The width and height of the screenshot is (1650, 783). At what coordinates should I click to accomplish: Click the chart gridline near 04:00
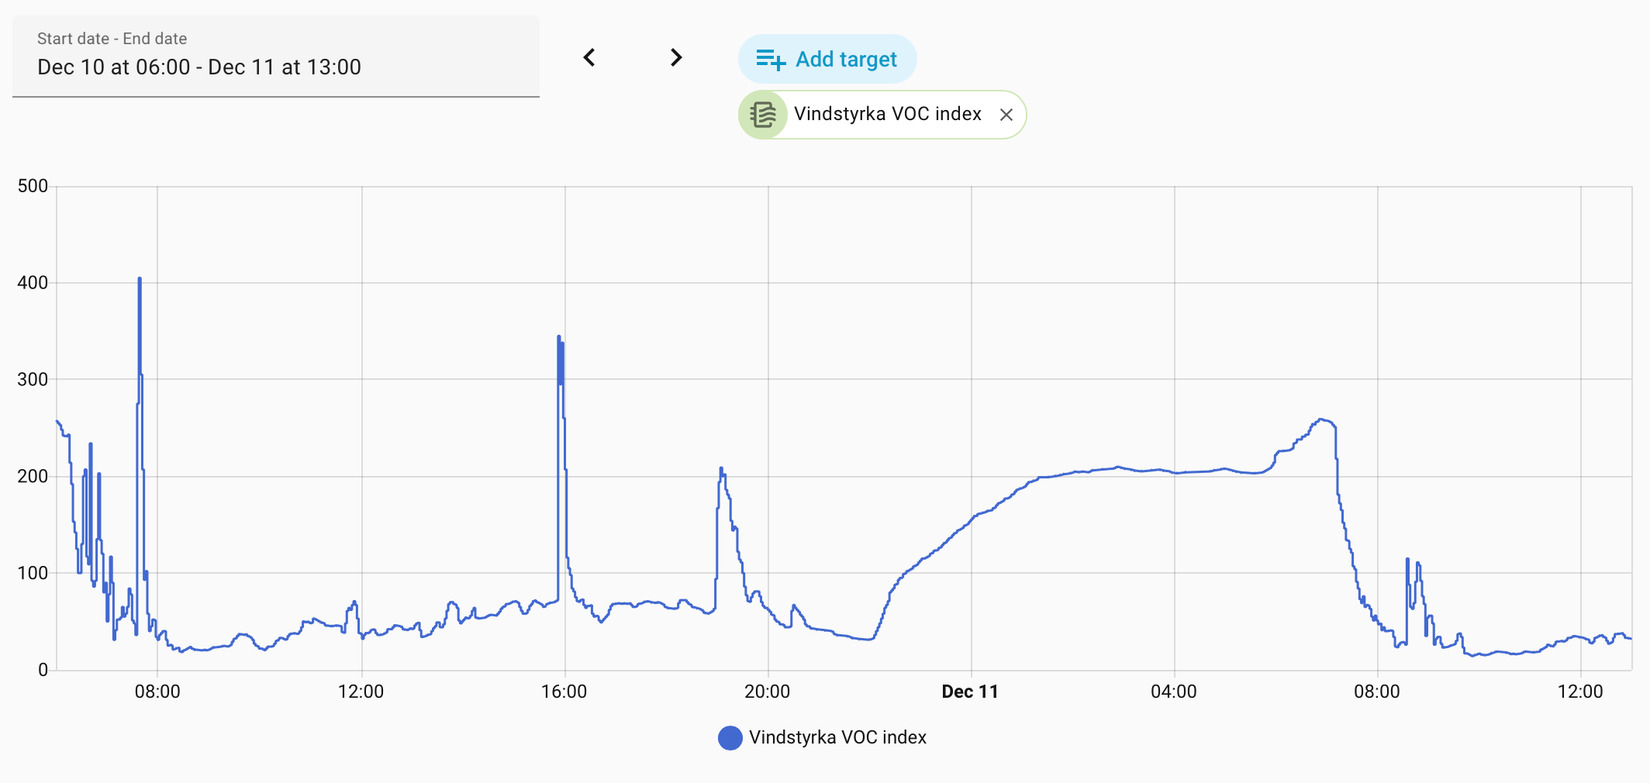click(x=1173, y=430)
